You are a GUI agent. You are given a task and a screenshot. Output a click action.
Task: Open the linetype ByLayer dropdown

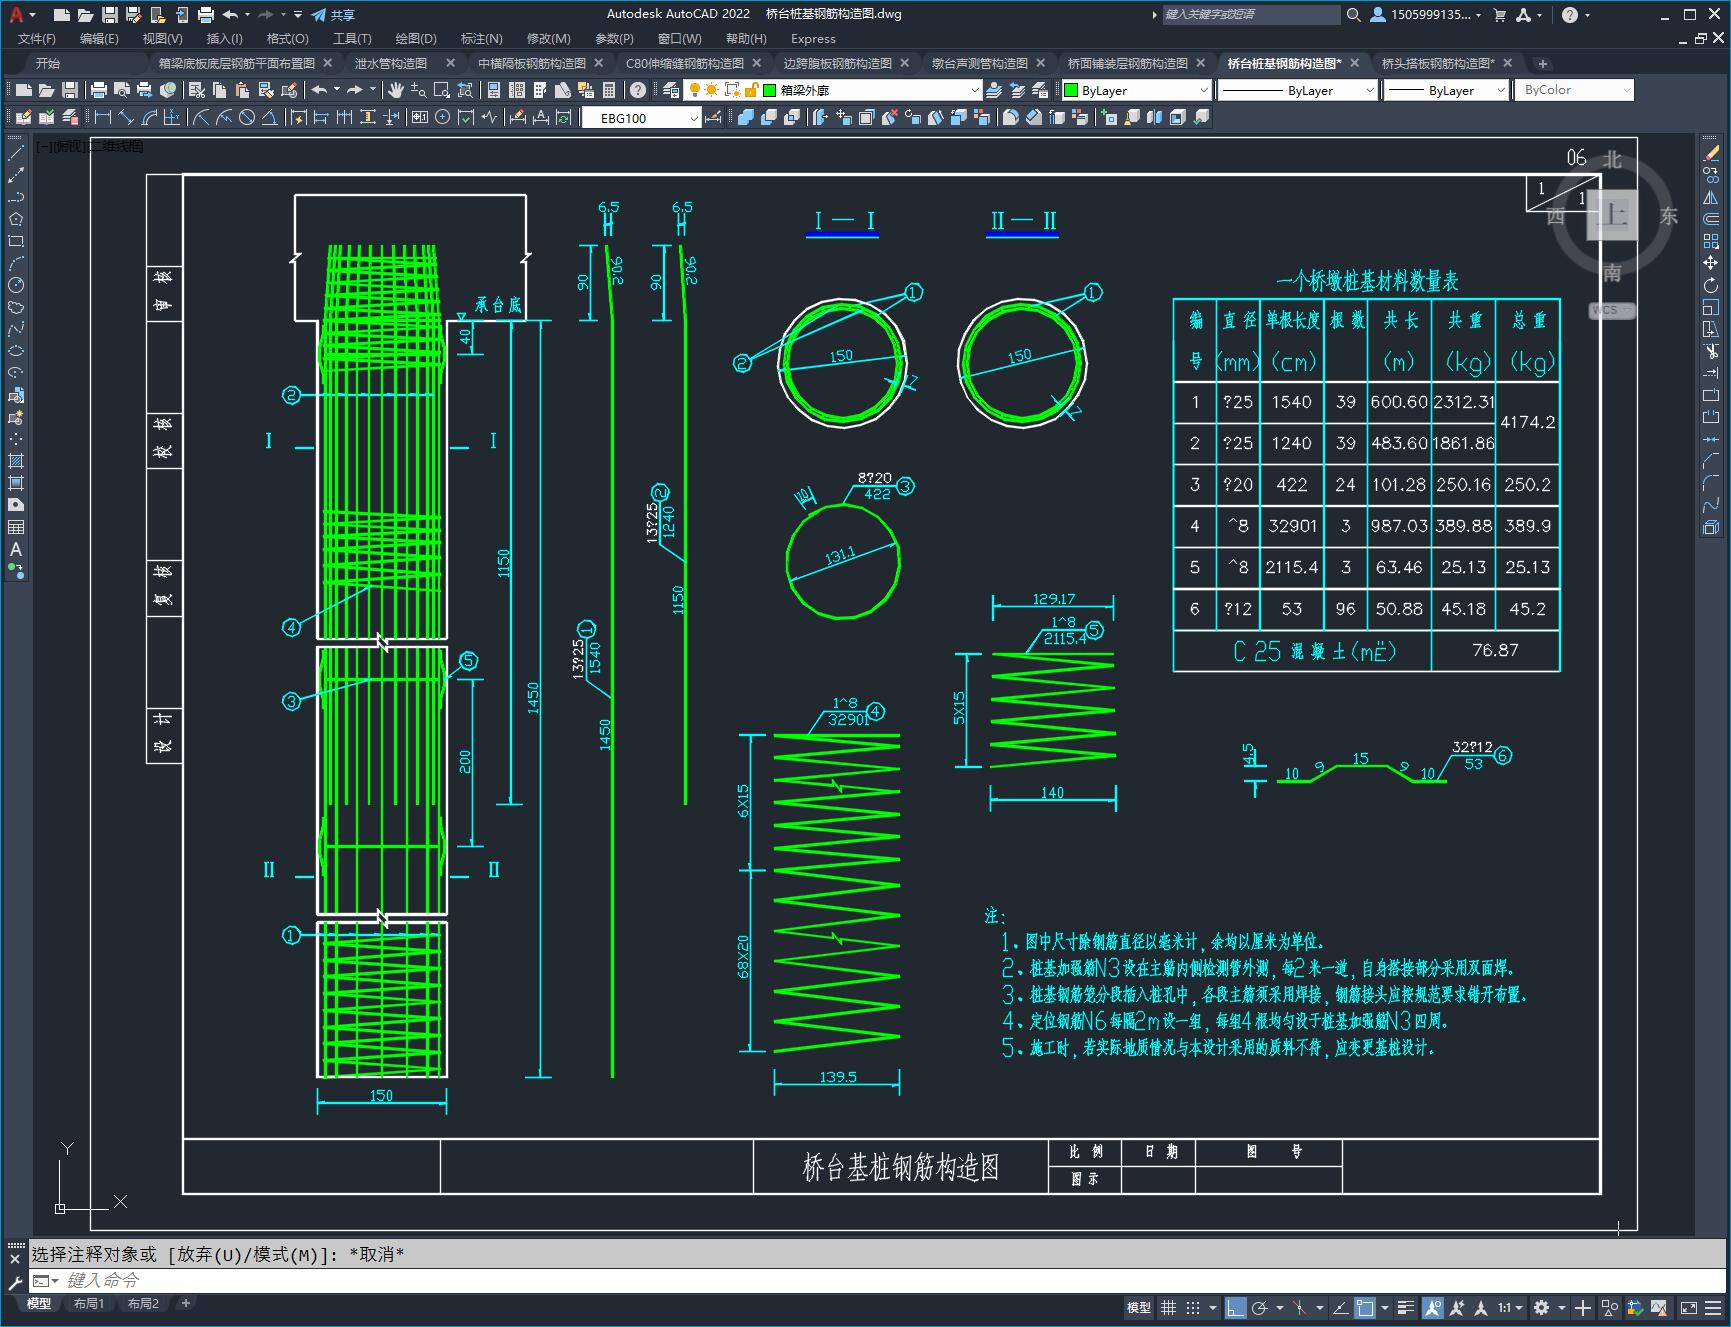pyautogui.click(x=1298, y=90)
